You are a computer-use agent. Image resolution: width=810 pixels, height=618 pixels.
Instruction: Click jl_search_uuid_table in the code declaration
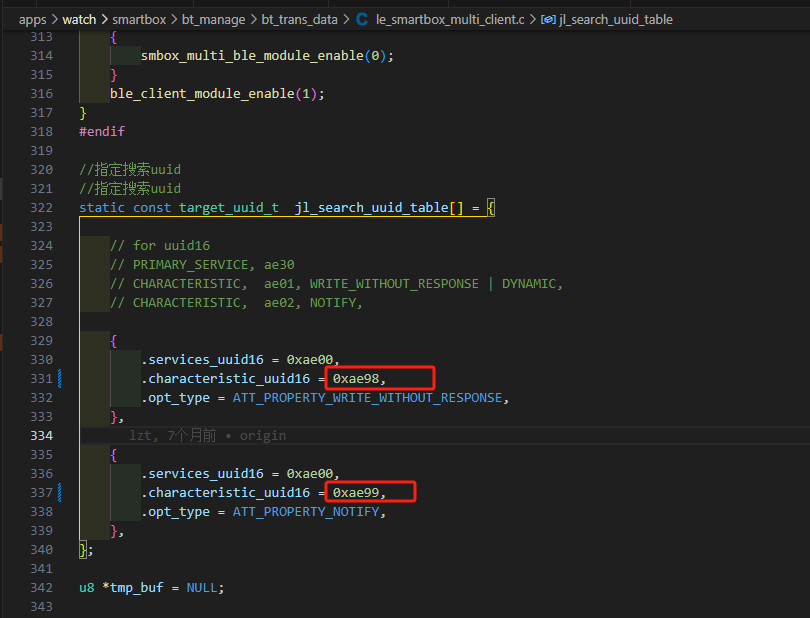click(371, 208)
